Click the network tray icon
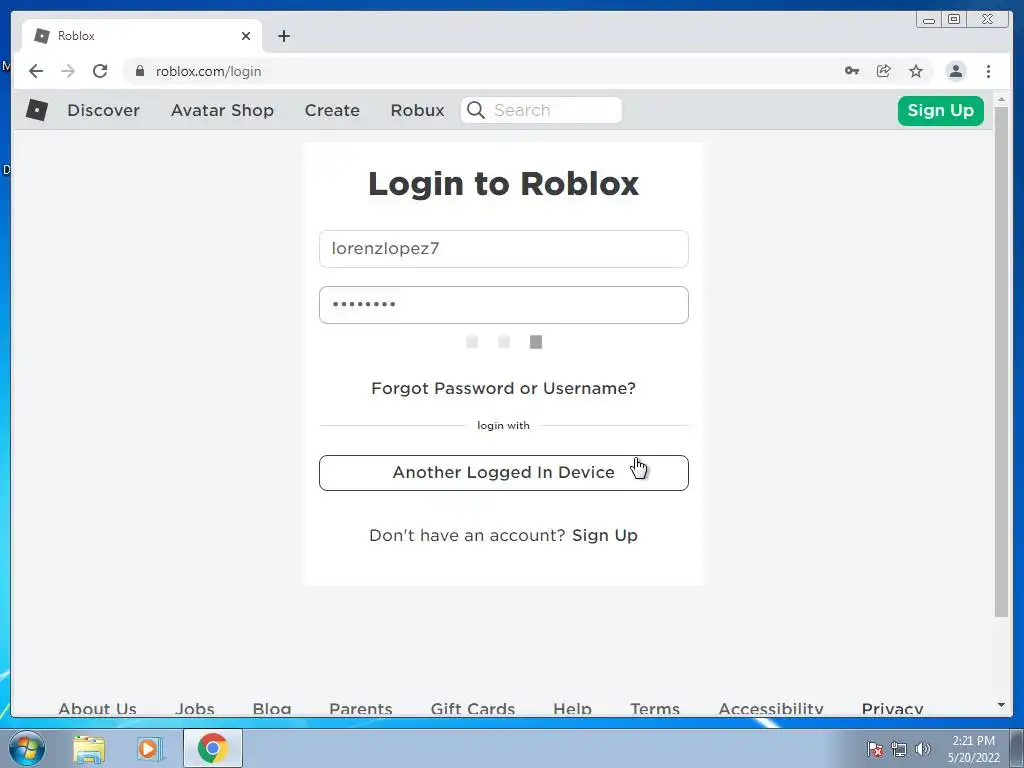The image size is (1024, 768). [899, 749]
